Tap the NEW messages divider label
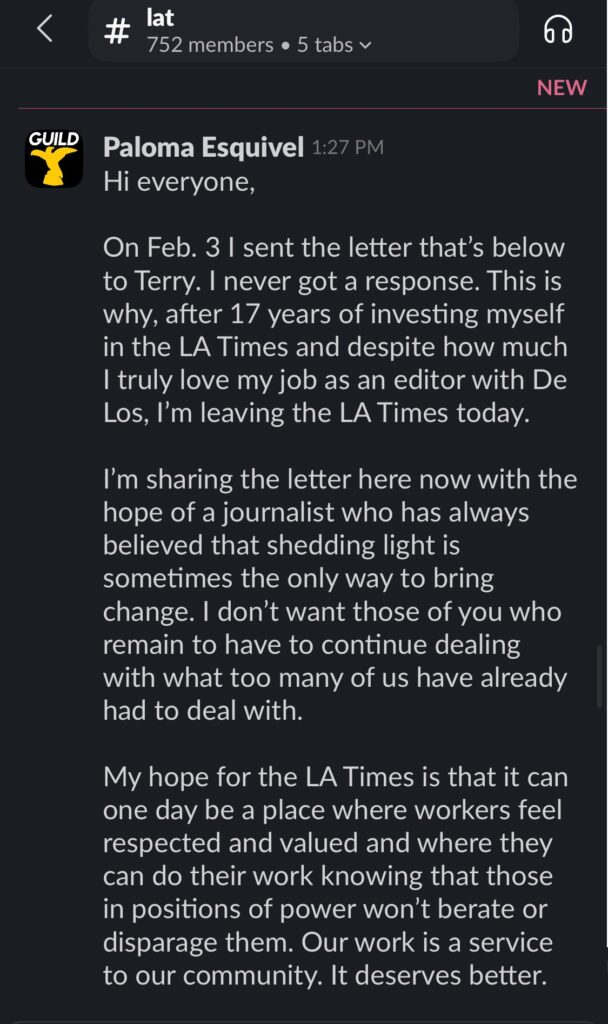 (x=562, y=87)
